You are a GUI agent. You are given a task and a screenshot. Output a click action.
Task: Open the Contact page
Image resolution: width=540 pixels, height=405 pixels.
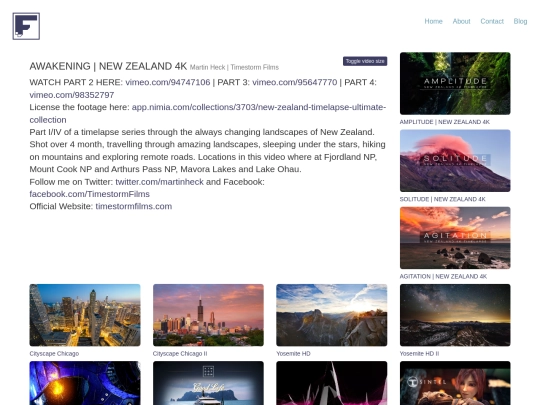pyautogui.click(x=492, y=21)
